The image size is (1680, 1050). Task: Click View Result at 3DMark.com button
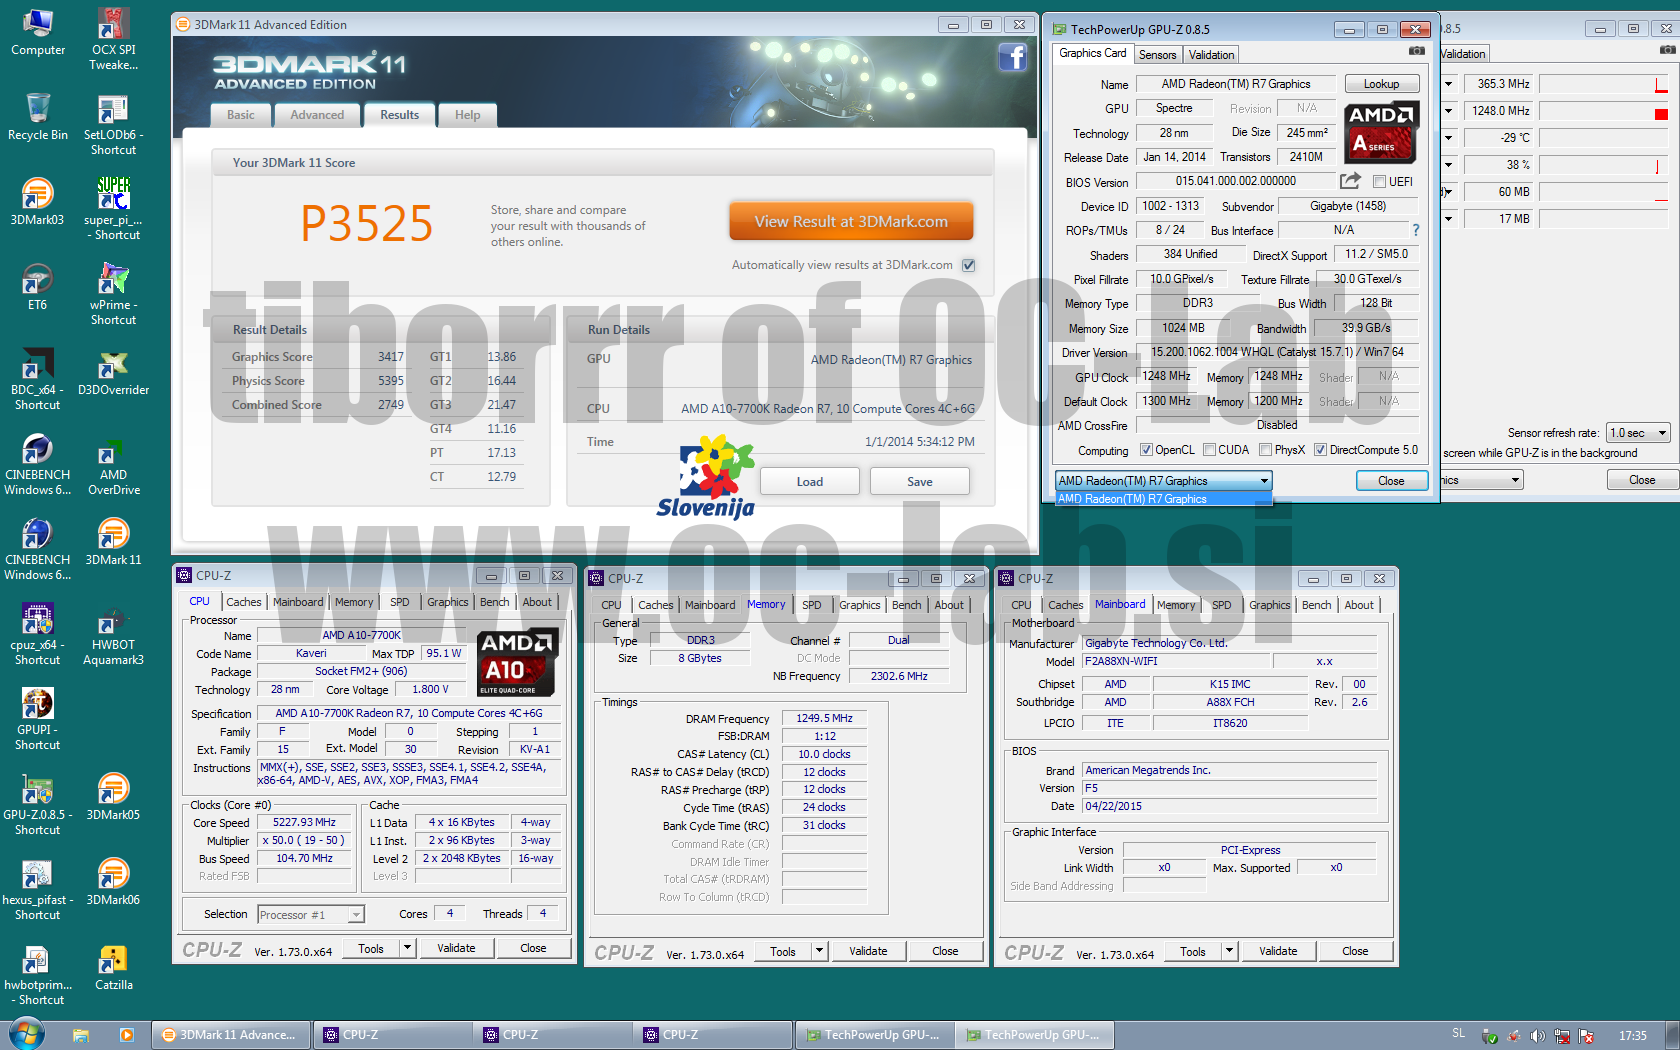pos(851,222)
